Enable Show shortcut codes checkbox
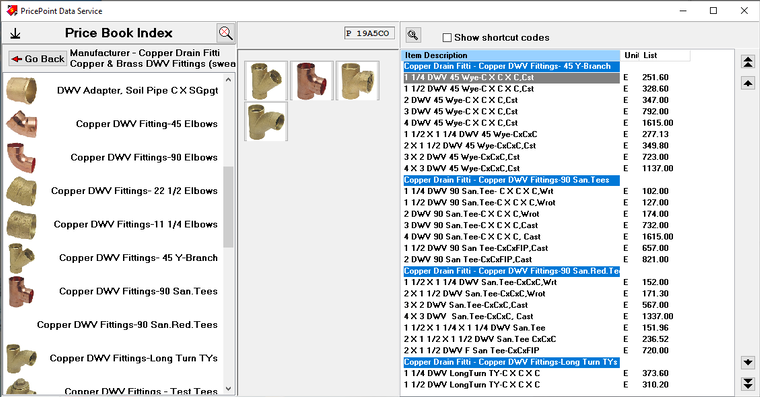 click(447, 37)
